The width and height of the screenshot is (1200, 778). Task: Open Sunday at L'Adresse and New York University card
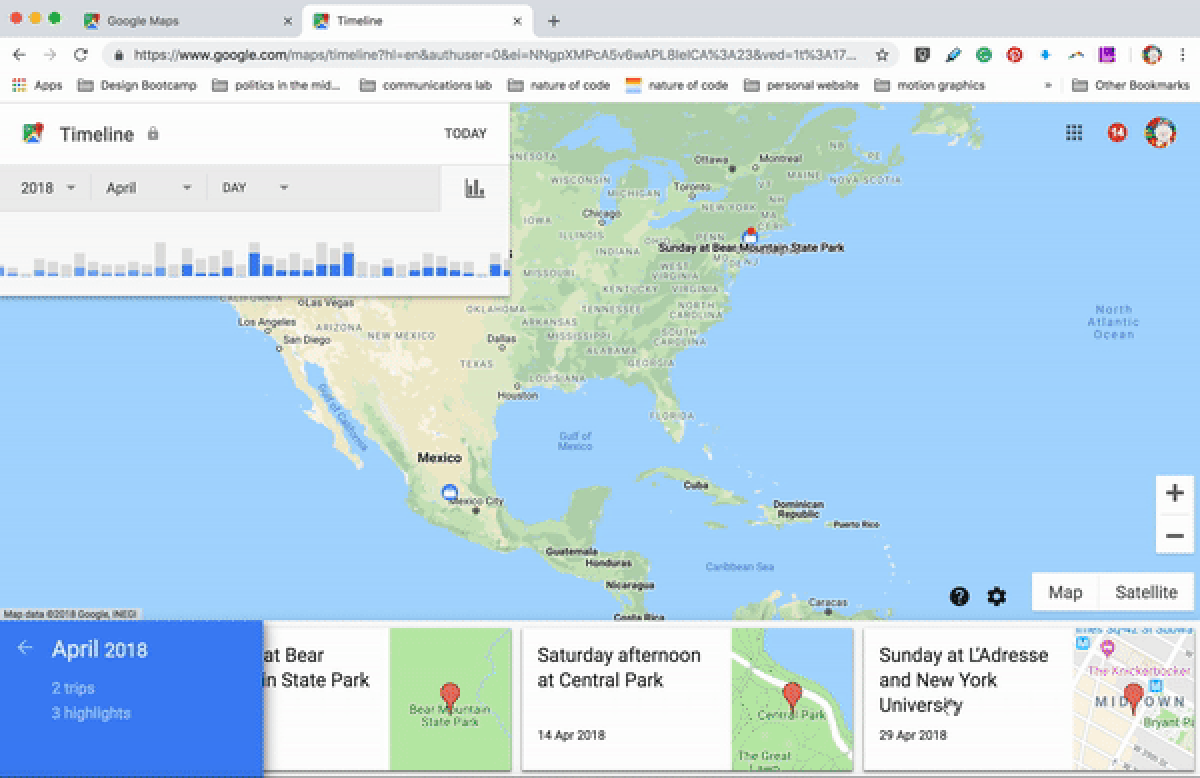(1029, 699)
